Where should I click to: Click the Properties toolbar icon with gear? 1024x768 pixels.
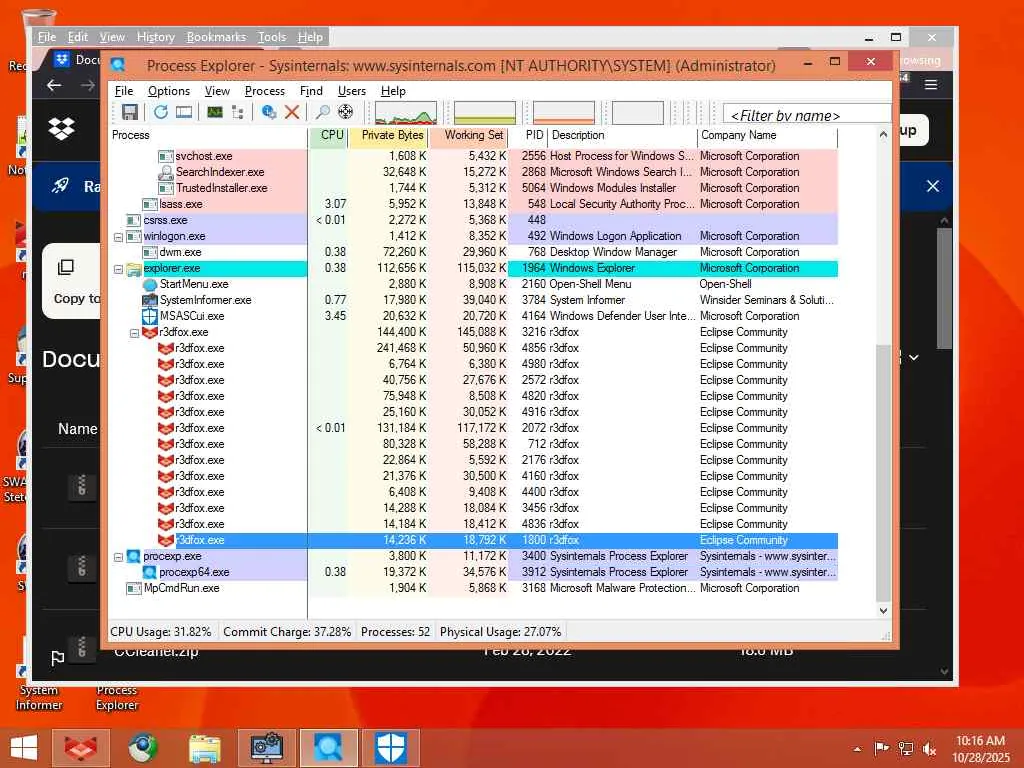point(268,112)
